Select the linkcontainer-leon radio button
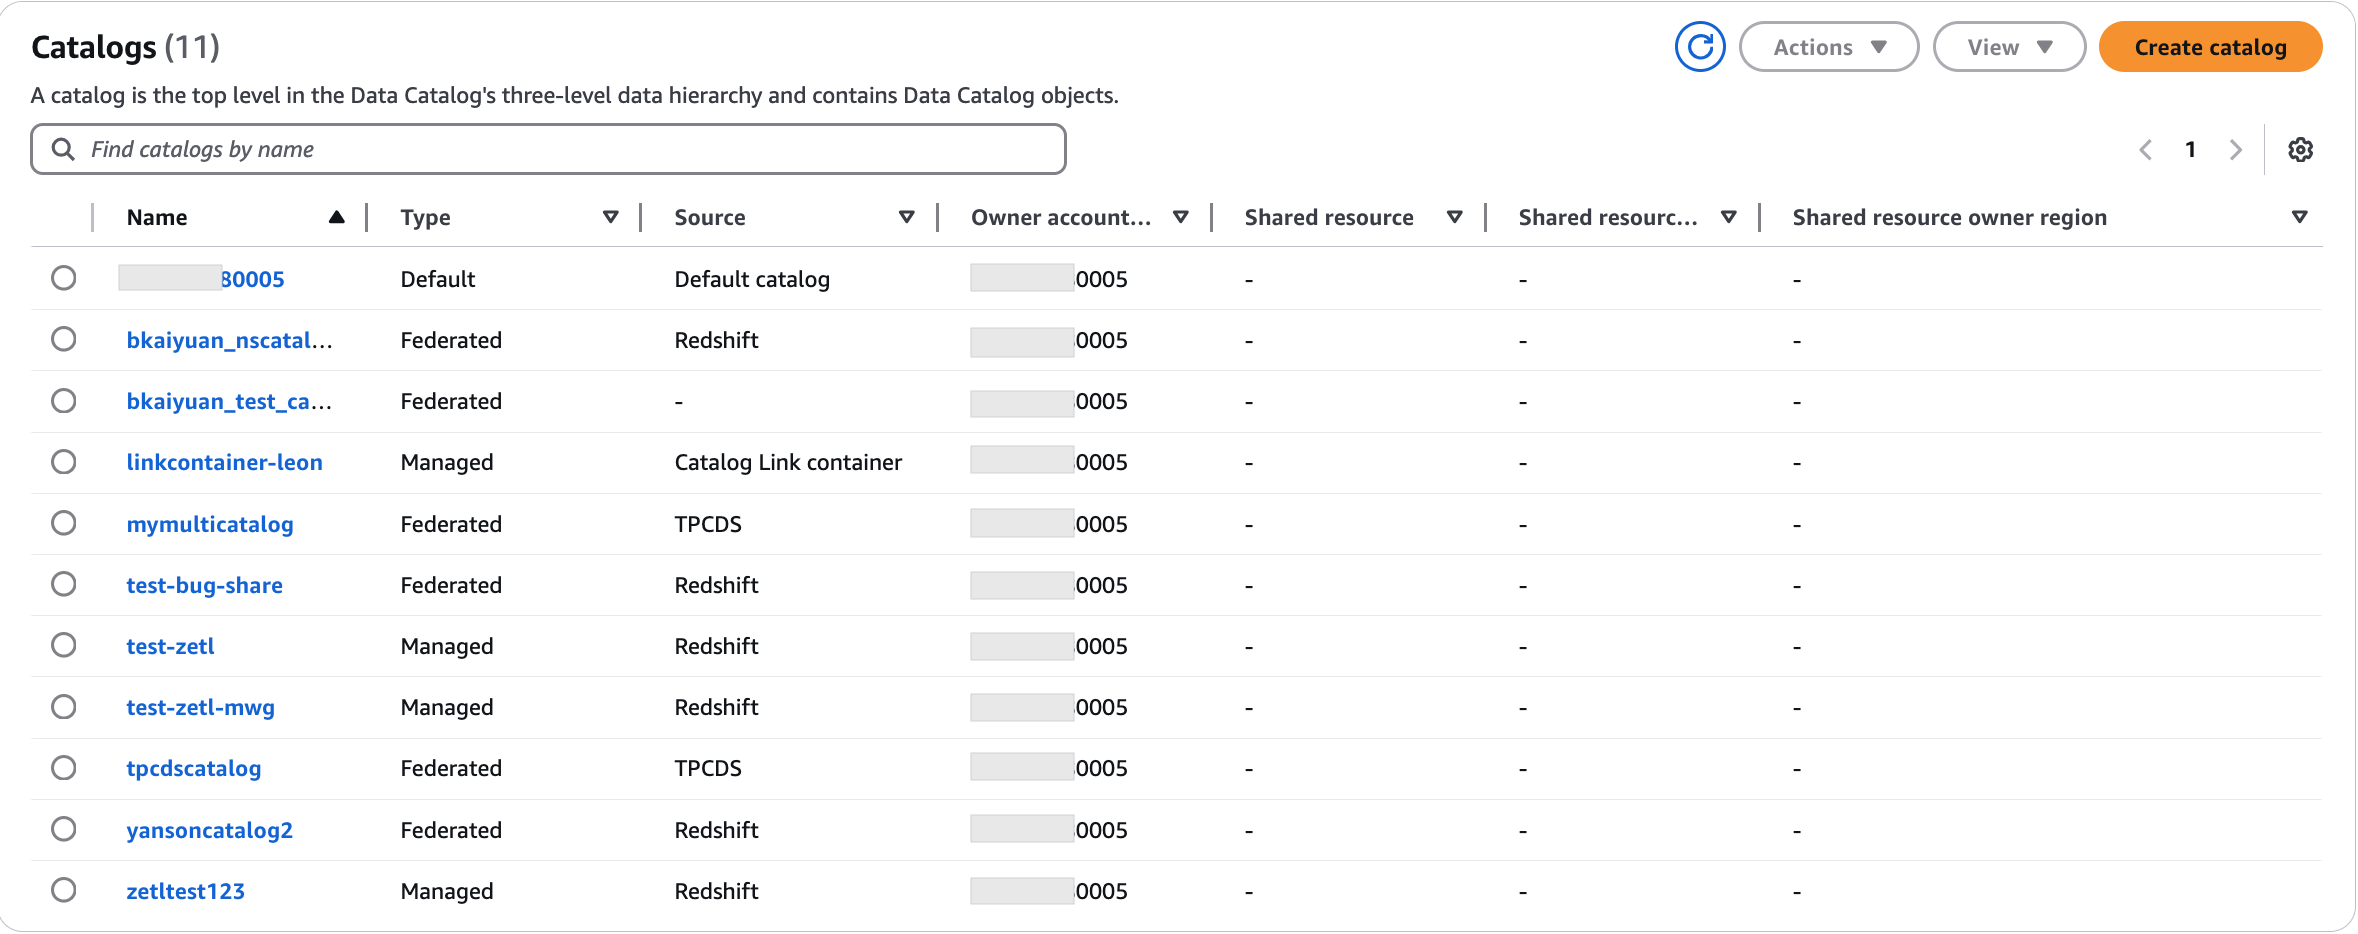2358x934 pixels. pyautogui.click(x=64, y=462)
